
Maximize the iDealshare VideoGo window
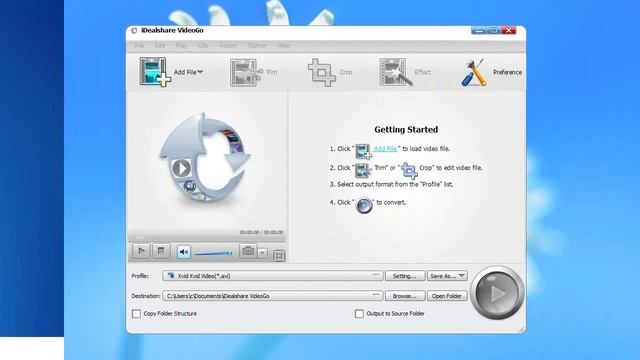tap(494, 30)
